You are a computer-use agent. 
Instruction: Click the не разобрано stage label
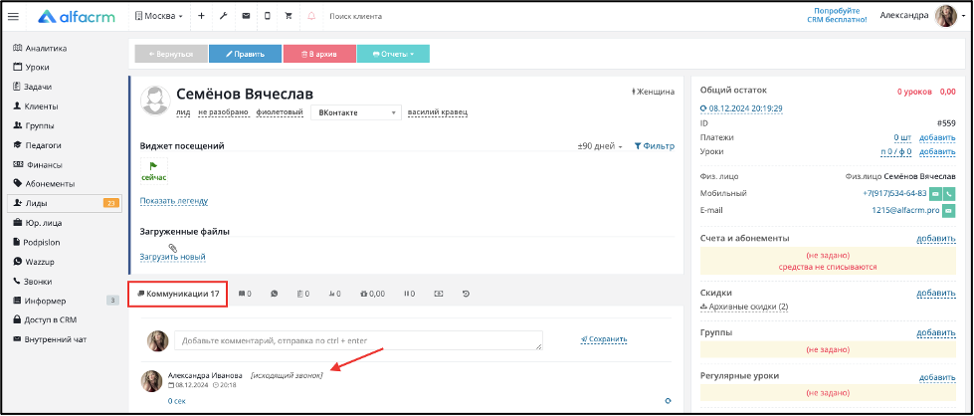(x=223, y=113)
